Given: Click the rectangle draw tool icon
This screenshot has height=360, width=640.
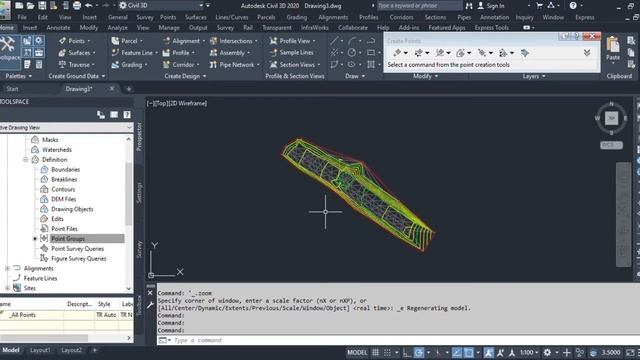Looking at the screenshot, I should tap(371, 52).
